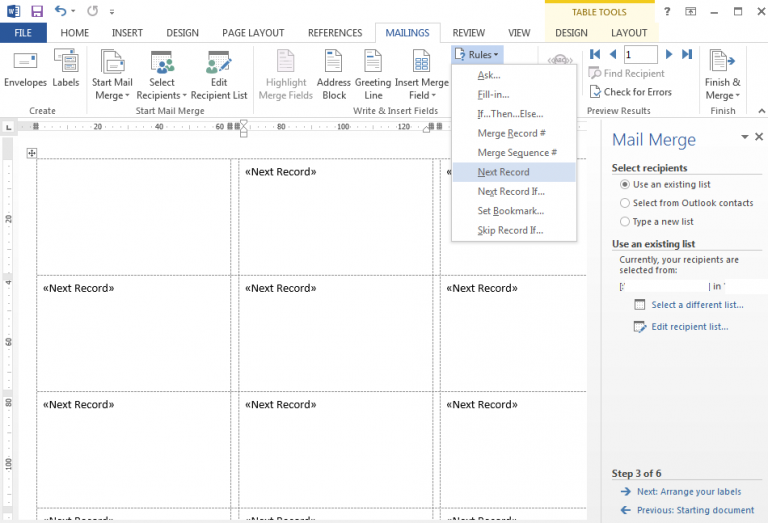The image size is (768, 523).
Task: Open Edit Recipient List
Action: click(218, 75)
